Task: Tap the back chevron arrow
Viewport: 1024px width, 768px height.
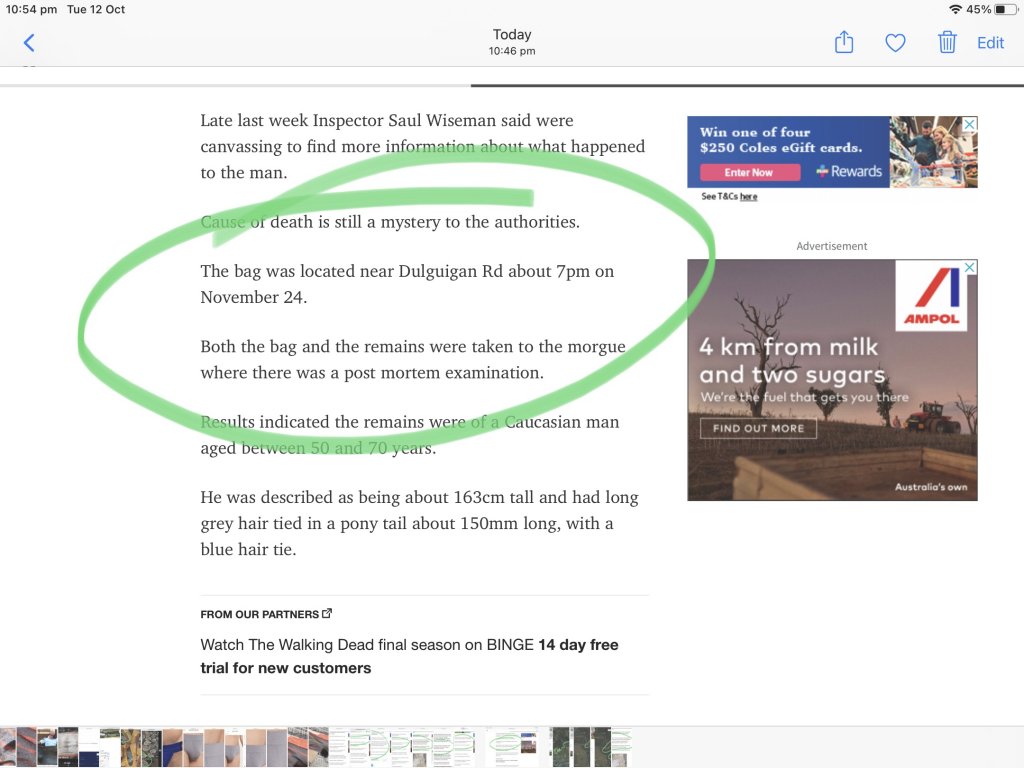Action: [x=29, y=42]
